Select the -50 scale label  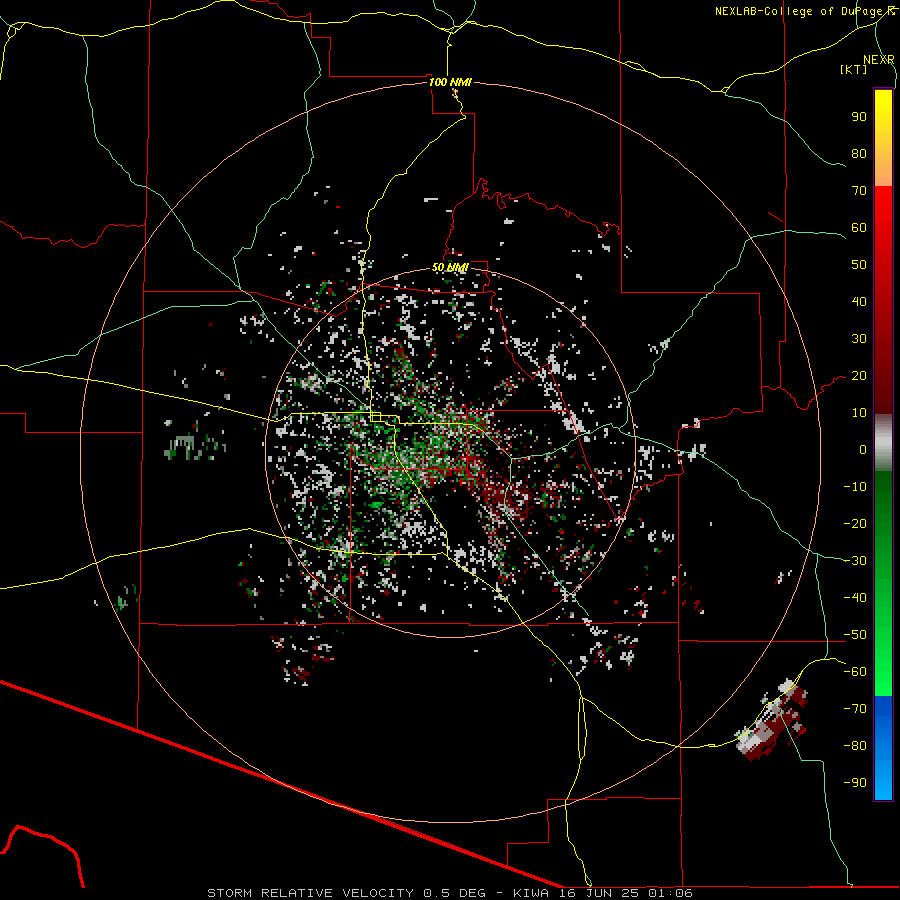[855, 635]
